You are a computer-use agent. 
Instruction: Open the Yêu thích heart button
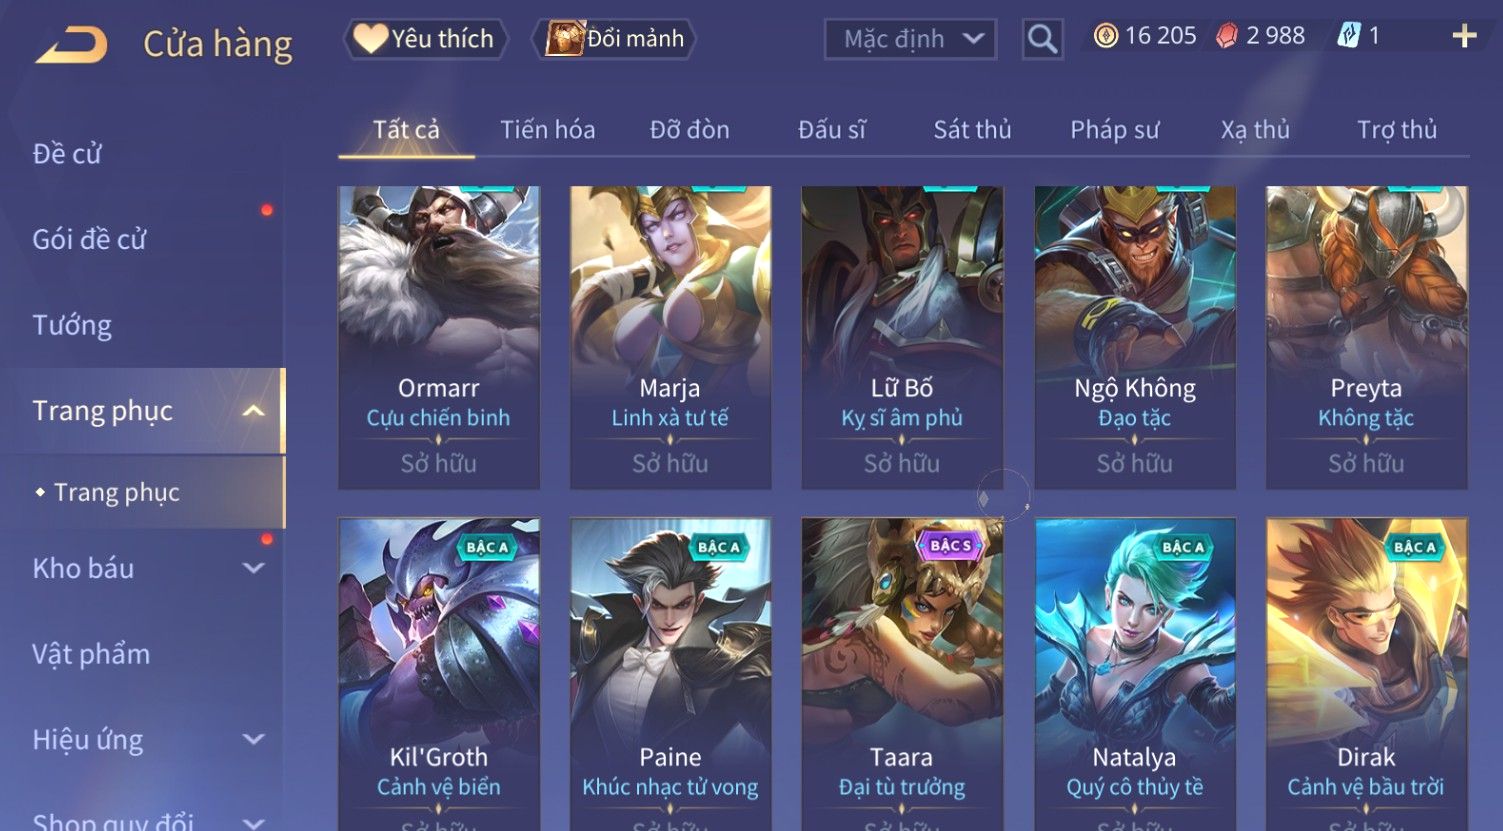coord(425,39)
